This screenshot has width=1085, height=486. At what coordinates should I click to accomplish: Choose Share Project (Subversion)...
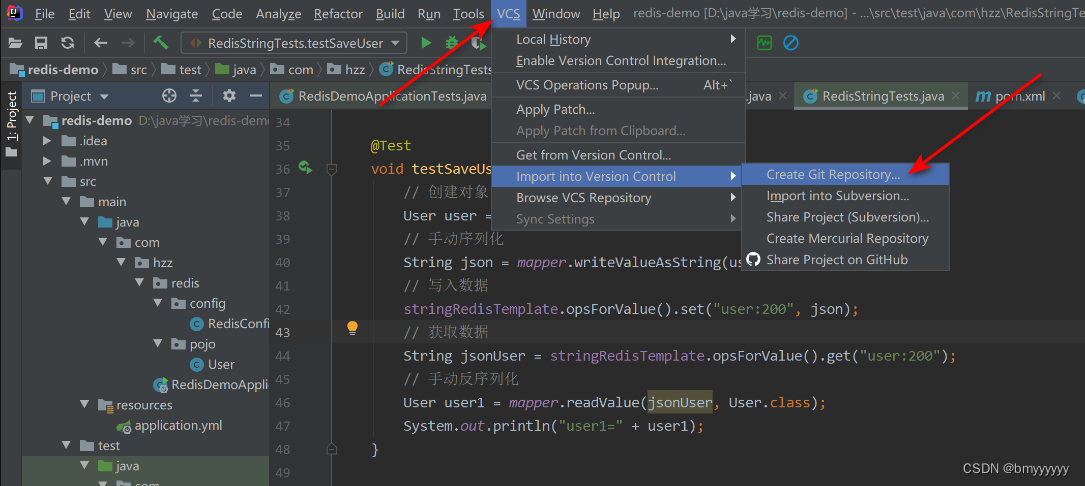pyautogui.click(x=845, y=217)
